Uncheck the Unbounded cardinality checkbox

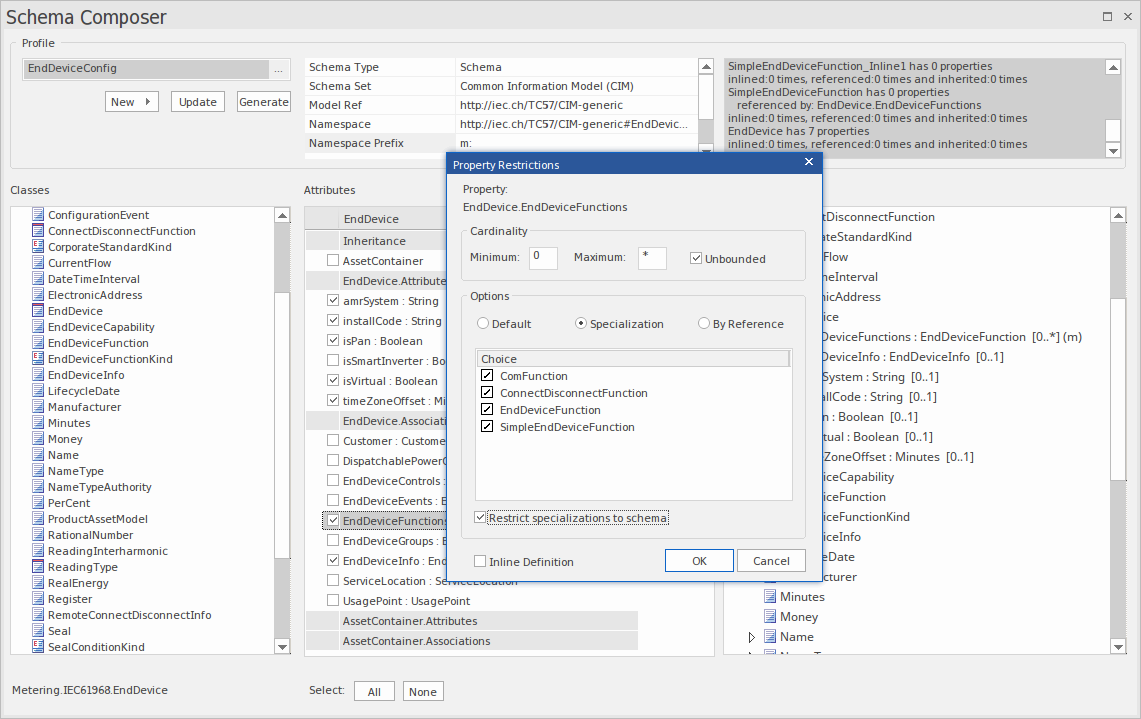click(x=696, y=257)
